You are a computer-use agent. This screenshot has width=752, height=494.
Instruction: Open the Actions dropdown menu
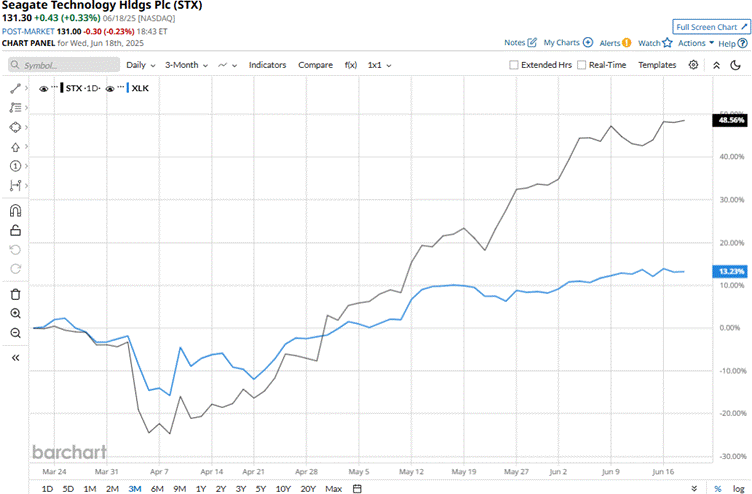click(696, 43)
